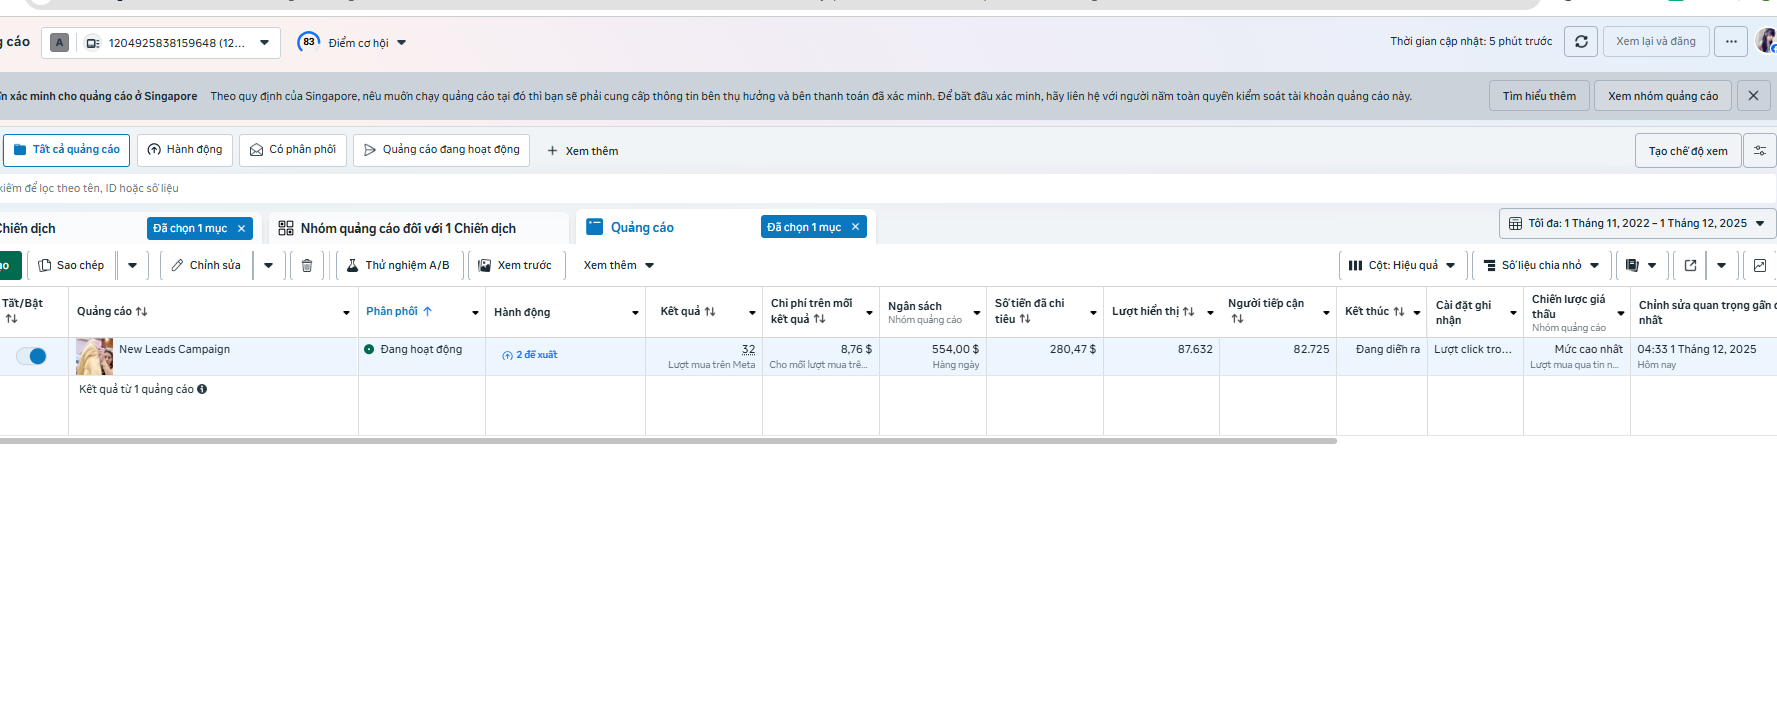
Task: Select Quảng cáo đang hoạt động filter
Action: click(441, 150)
